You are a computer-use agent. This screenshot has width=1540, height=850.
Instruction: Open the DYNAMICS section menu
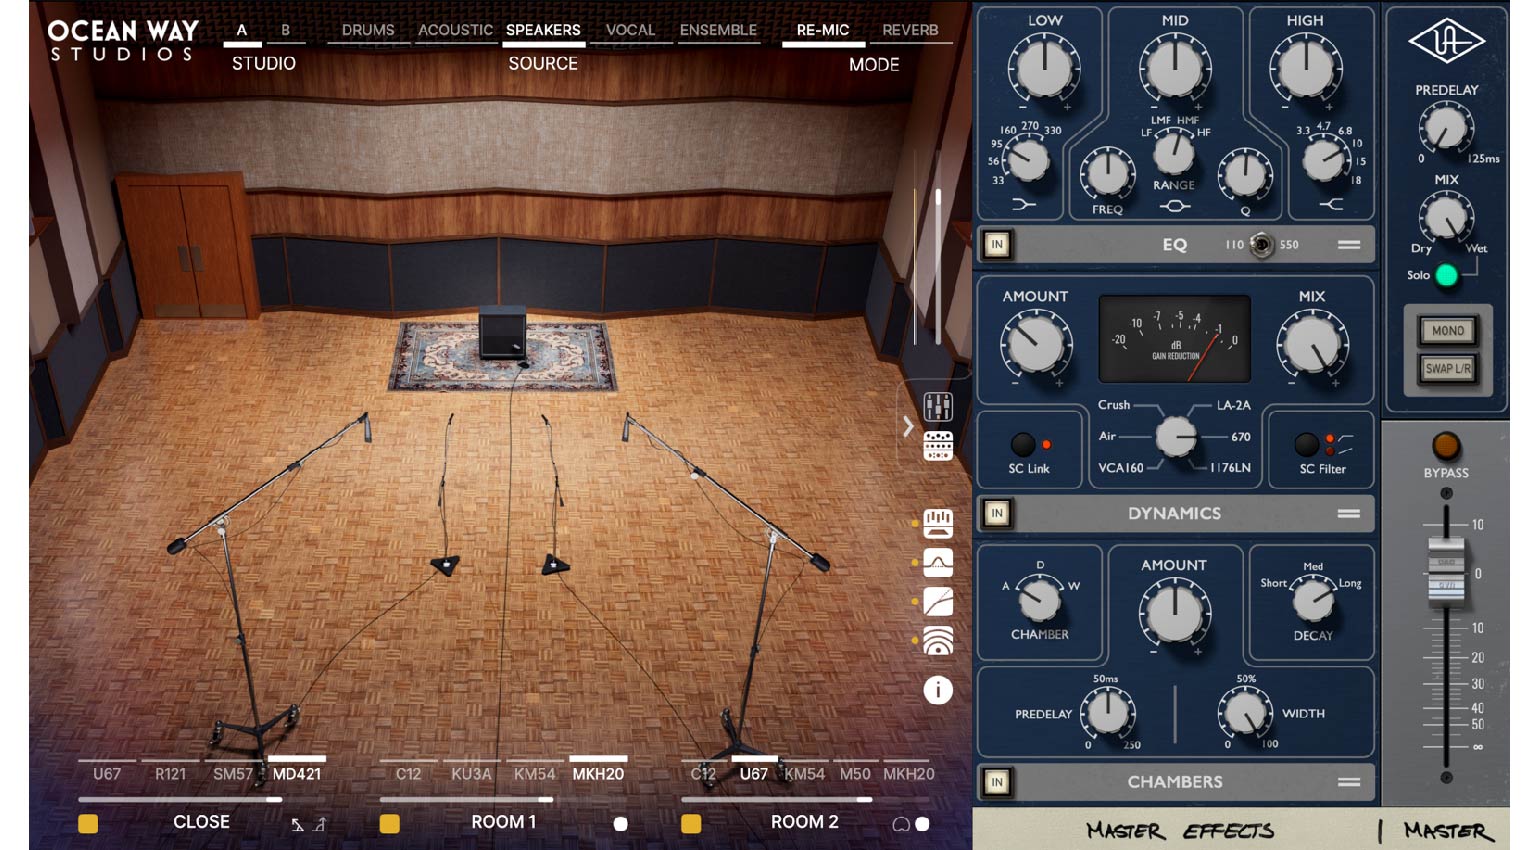[1351, 513]
